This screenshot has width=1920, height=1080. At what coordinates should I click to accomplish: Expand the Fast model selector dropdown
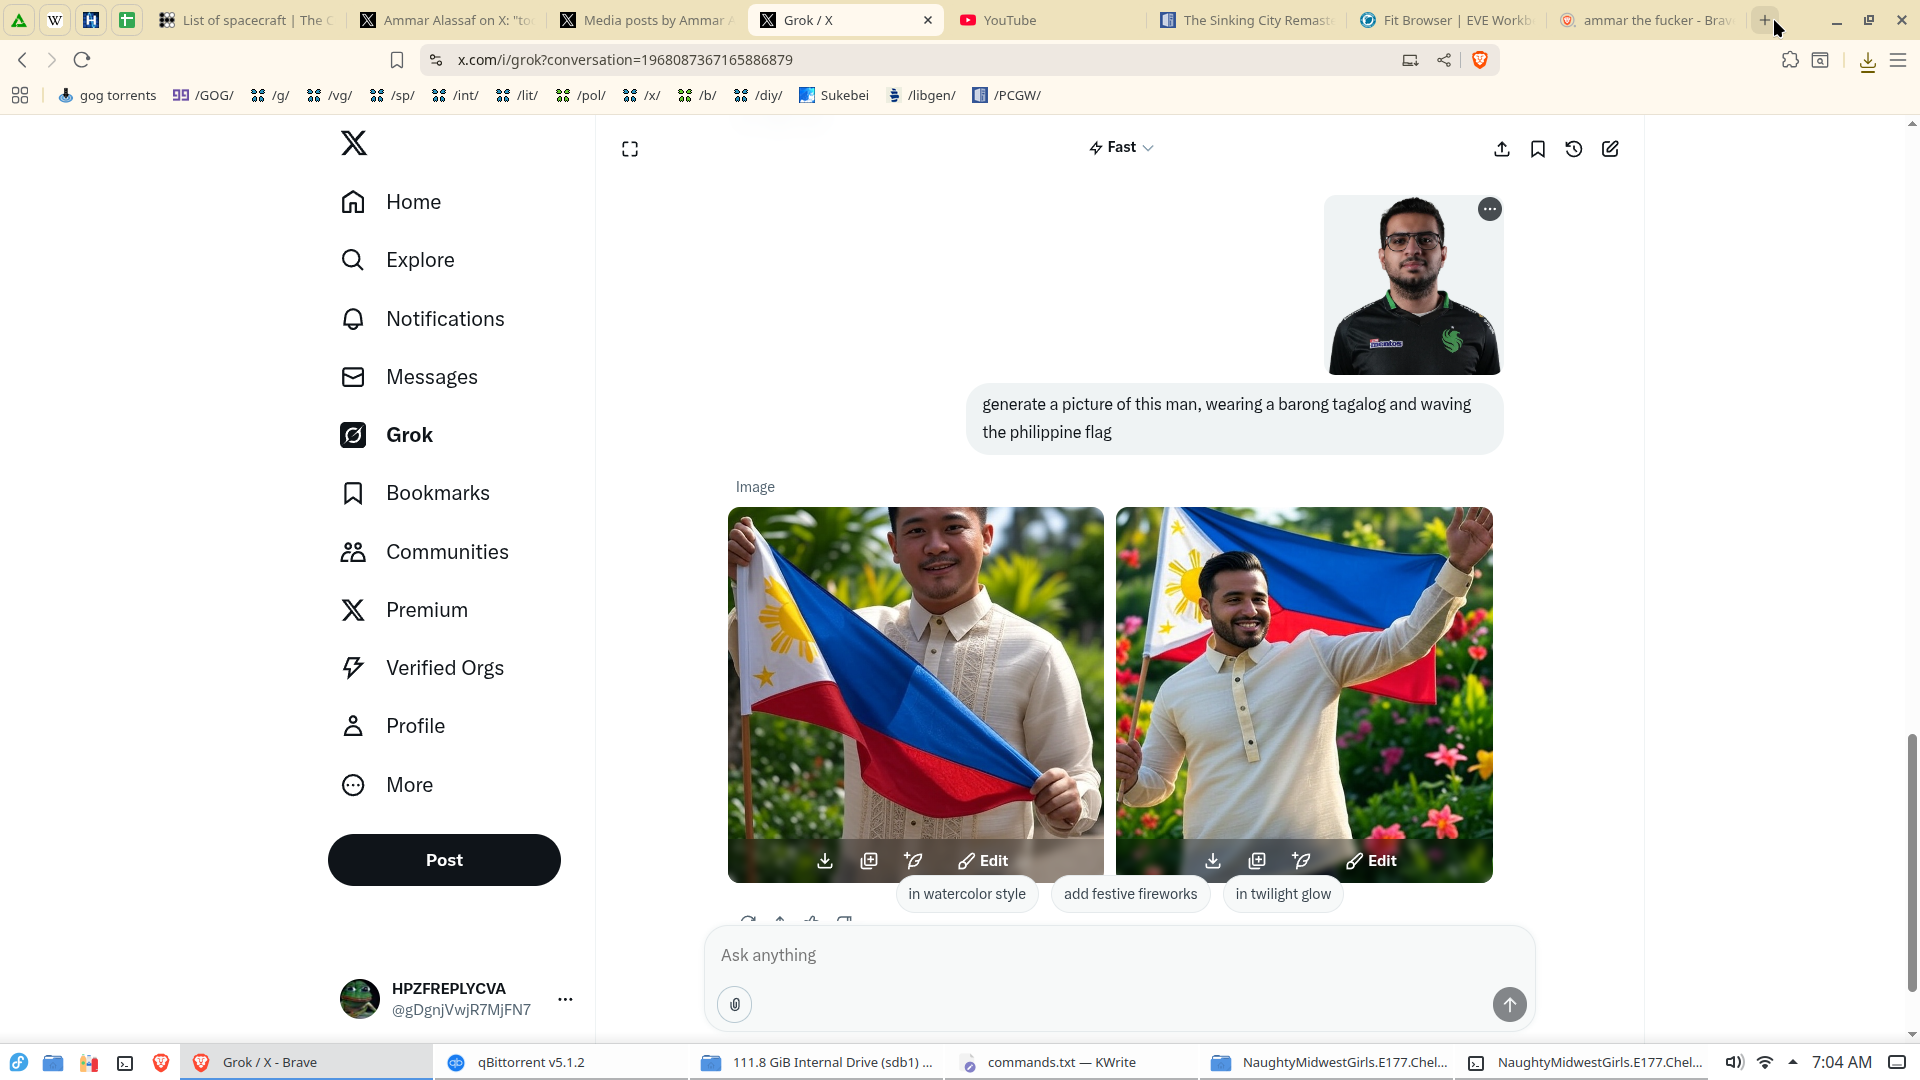1121,147
